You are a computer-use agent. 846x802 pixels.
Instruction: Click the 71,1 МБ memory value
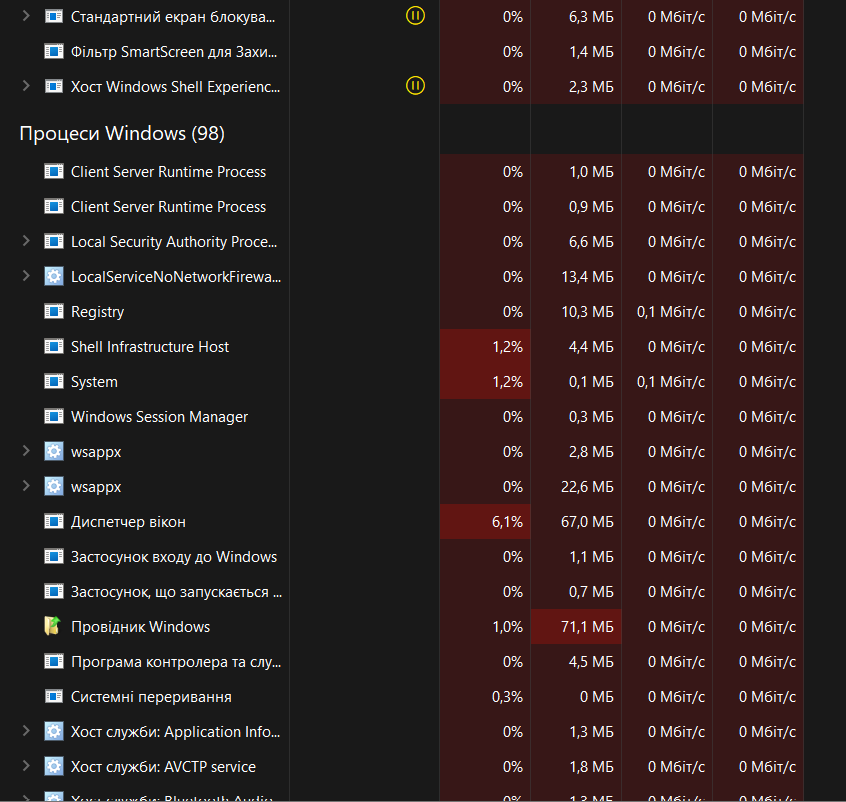[x=587, y=627]
